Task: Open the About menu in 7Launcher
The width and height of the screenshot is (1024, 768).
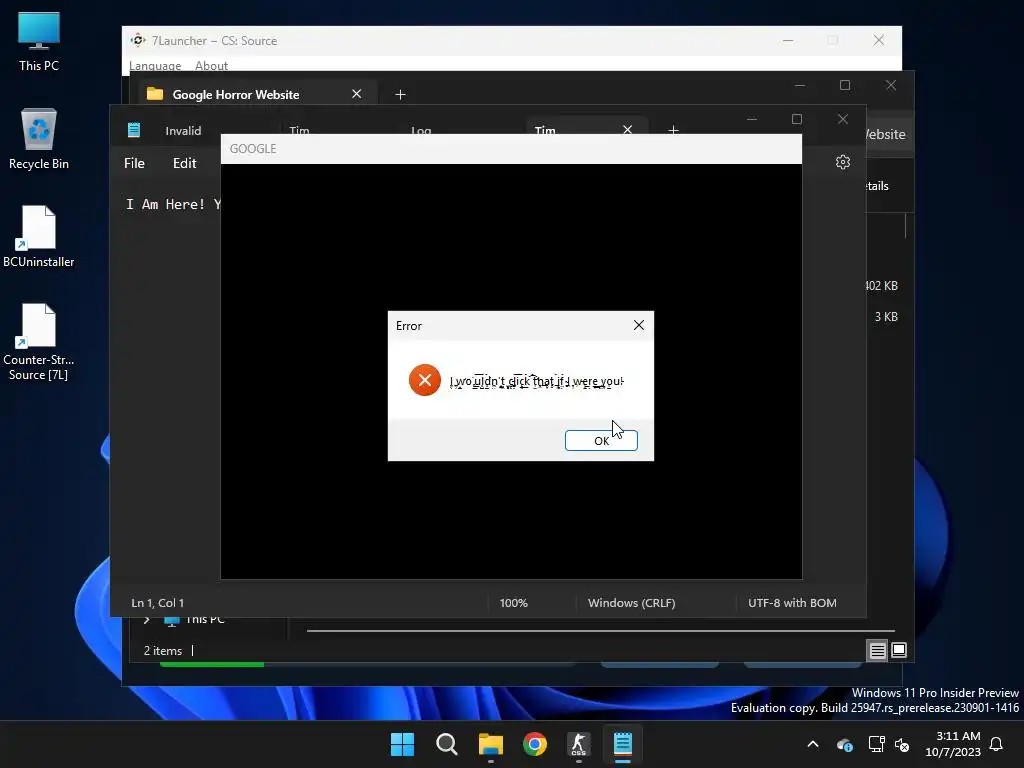Action: [x=212, y=65]
